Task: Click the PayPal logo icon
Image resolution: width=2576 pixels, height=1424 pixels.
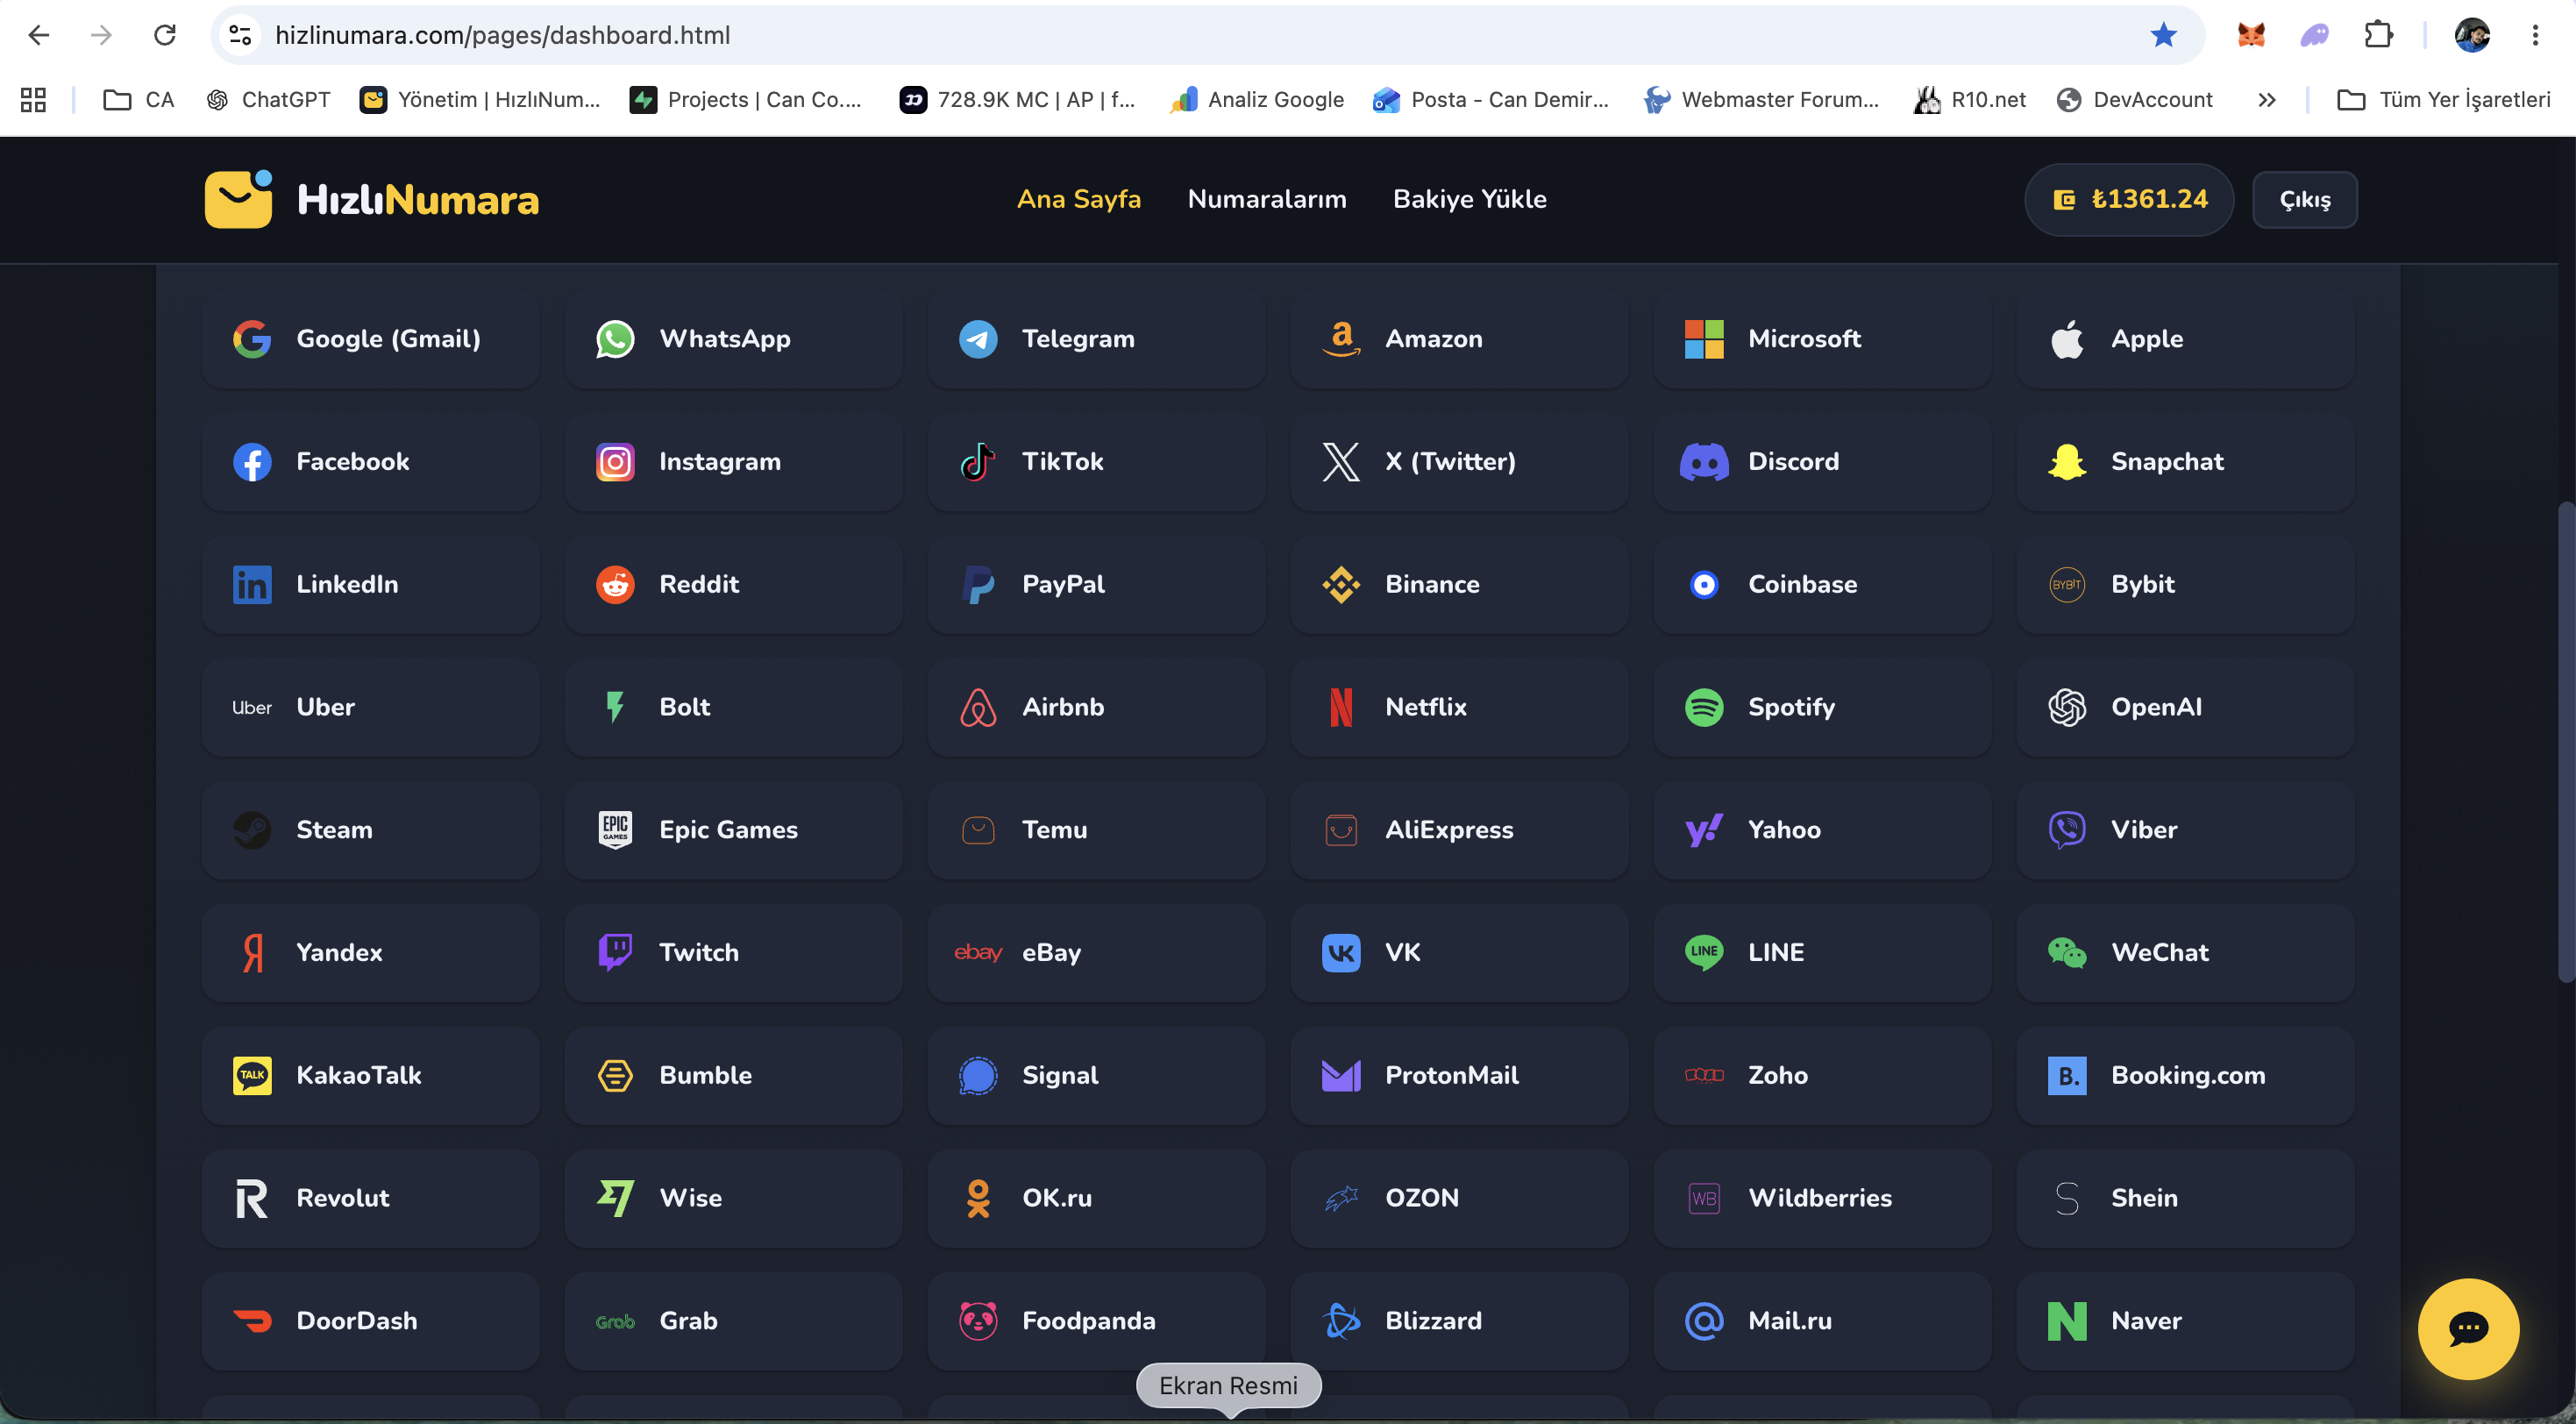Action: pyautogui.click(x=978, y=585)
